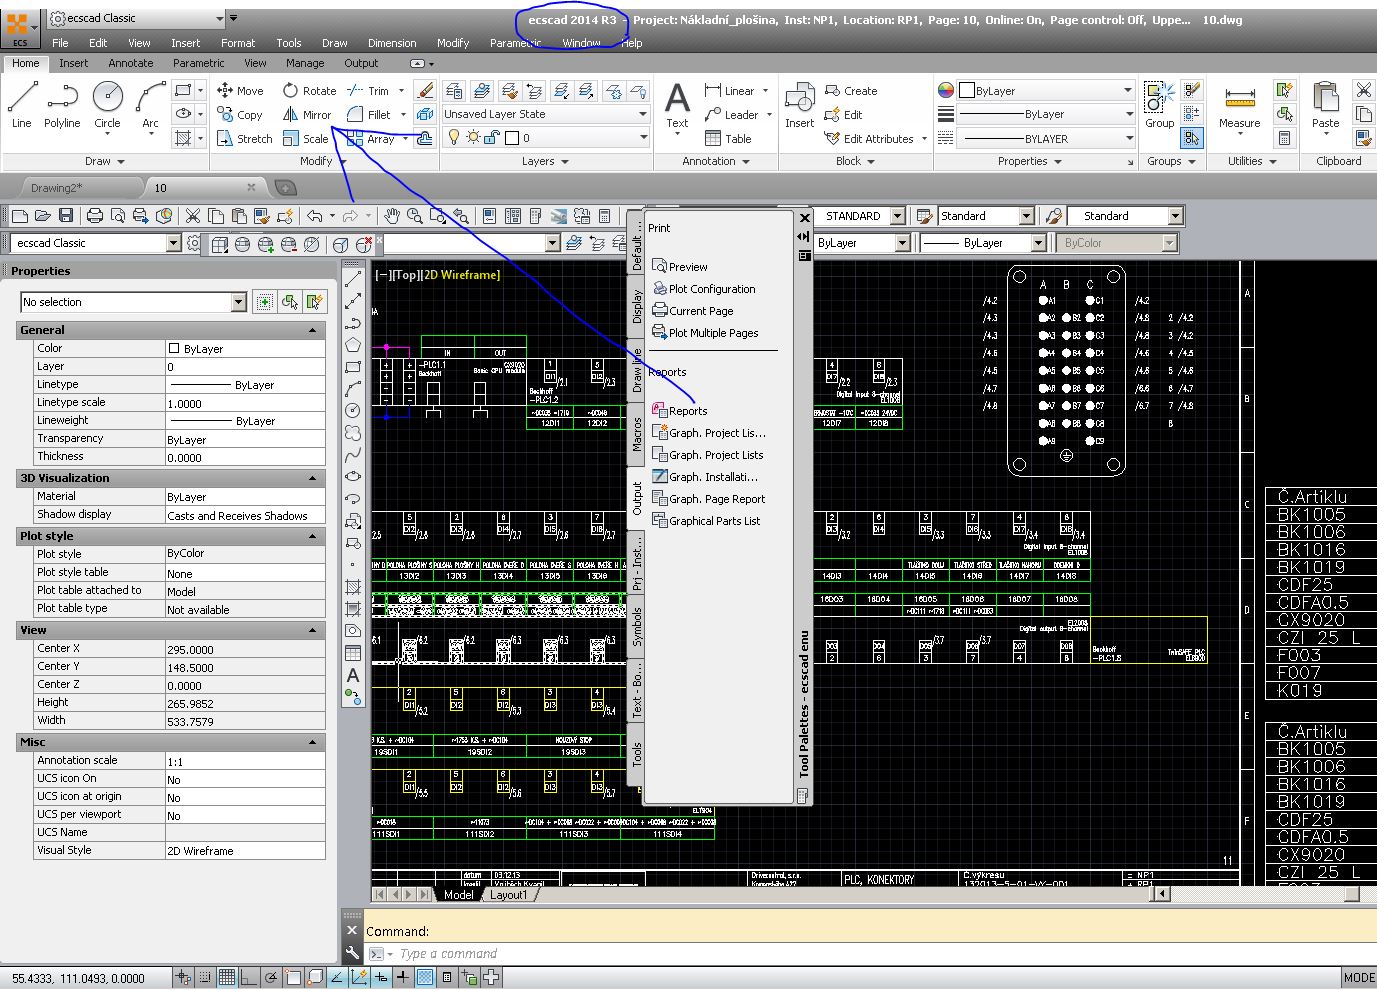Use the Rotate tool in Modify panel

point(309,90)
